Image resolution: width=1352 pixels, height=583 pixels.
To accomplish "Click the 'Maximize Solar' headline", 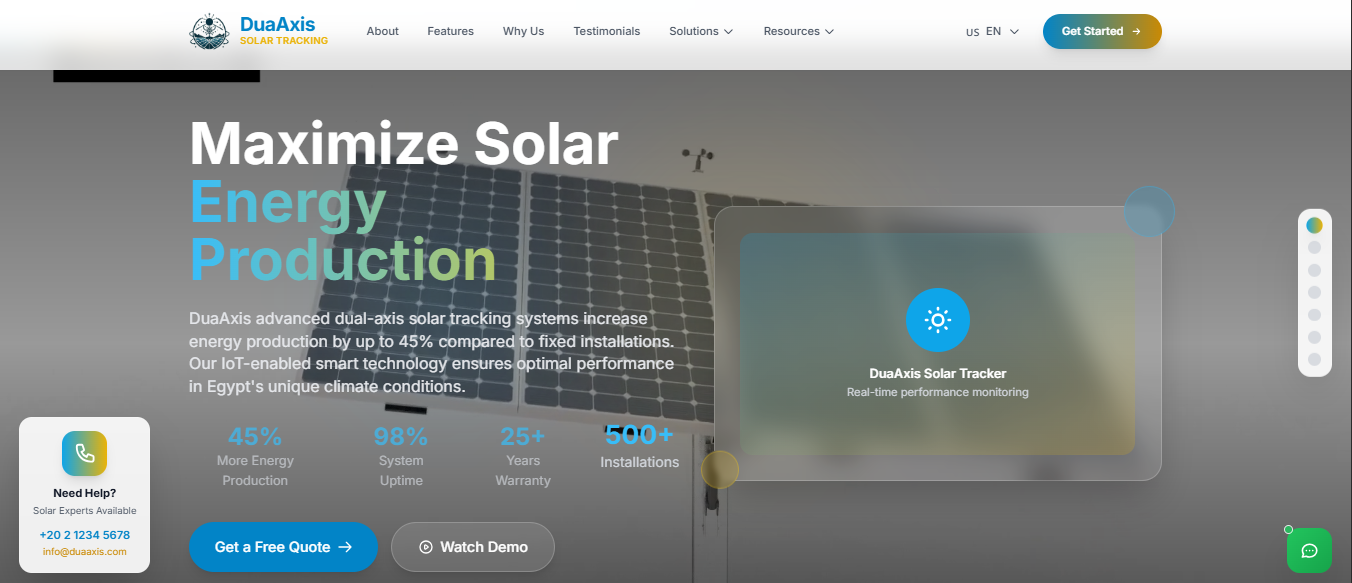I will coord(404,143).
